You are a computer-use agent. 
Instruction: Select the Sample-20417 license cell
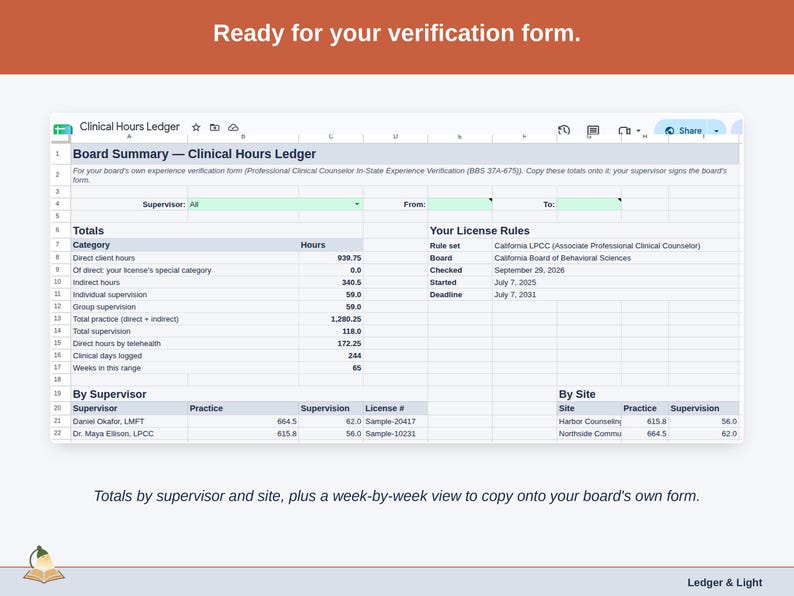(395, 421)
